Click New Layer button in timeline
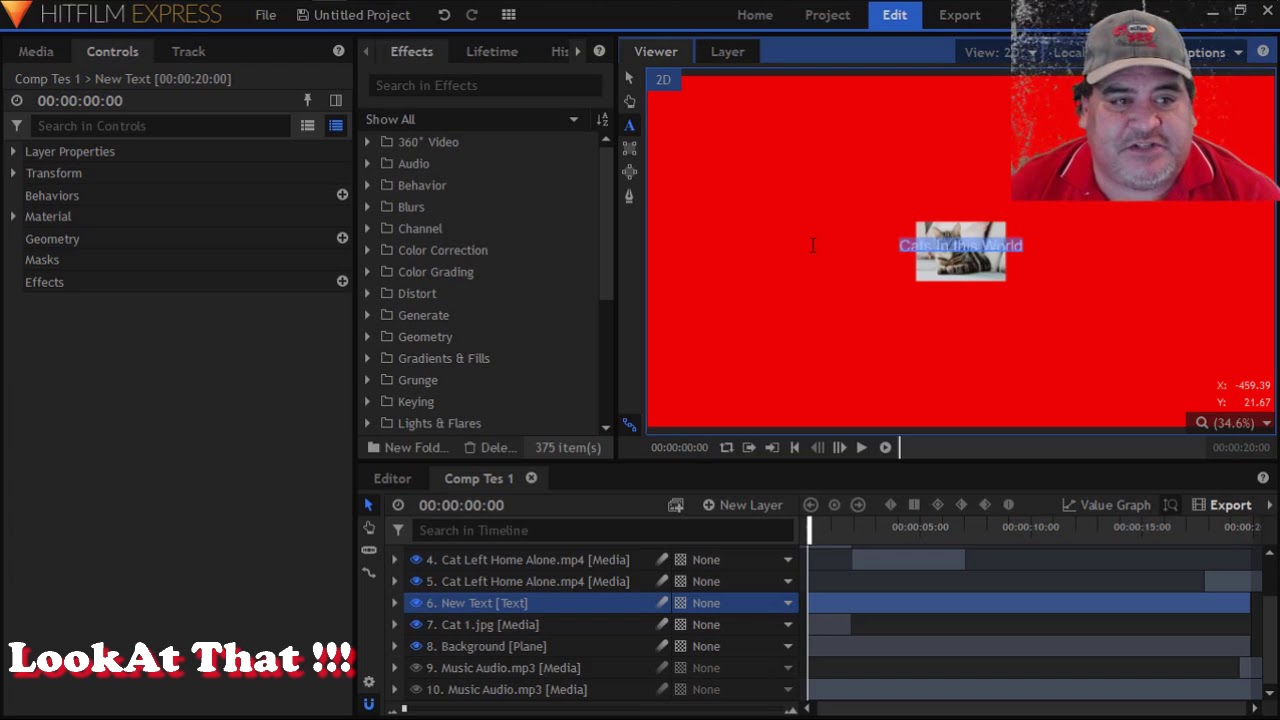 click(x=742, y=505)
